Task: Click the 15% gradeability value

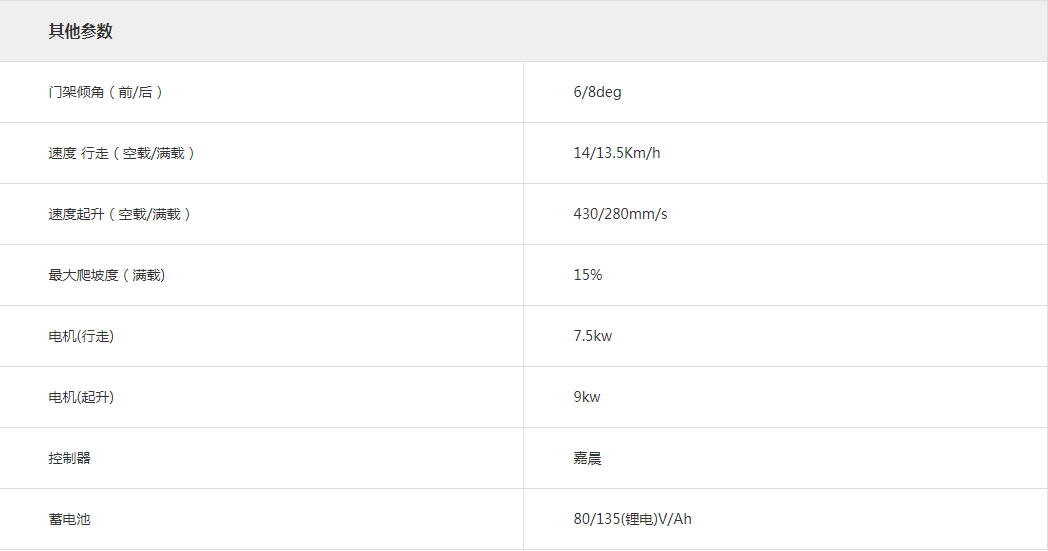Action: 588,275
